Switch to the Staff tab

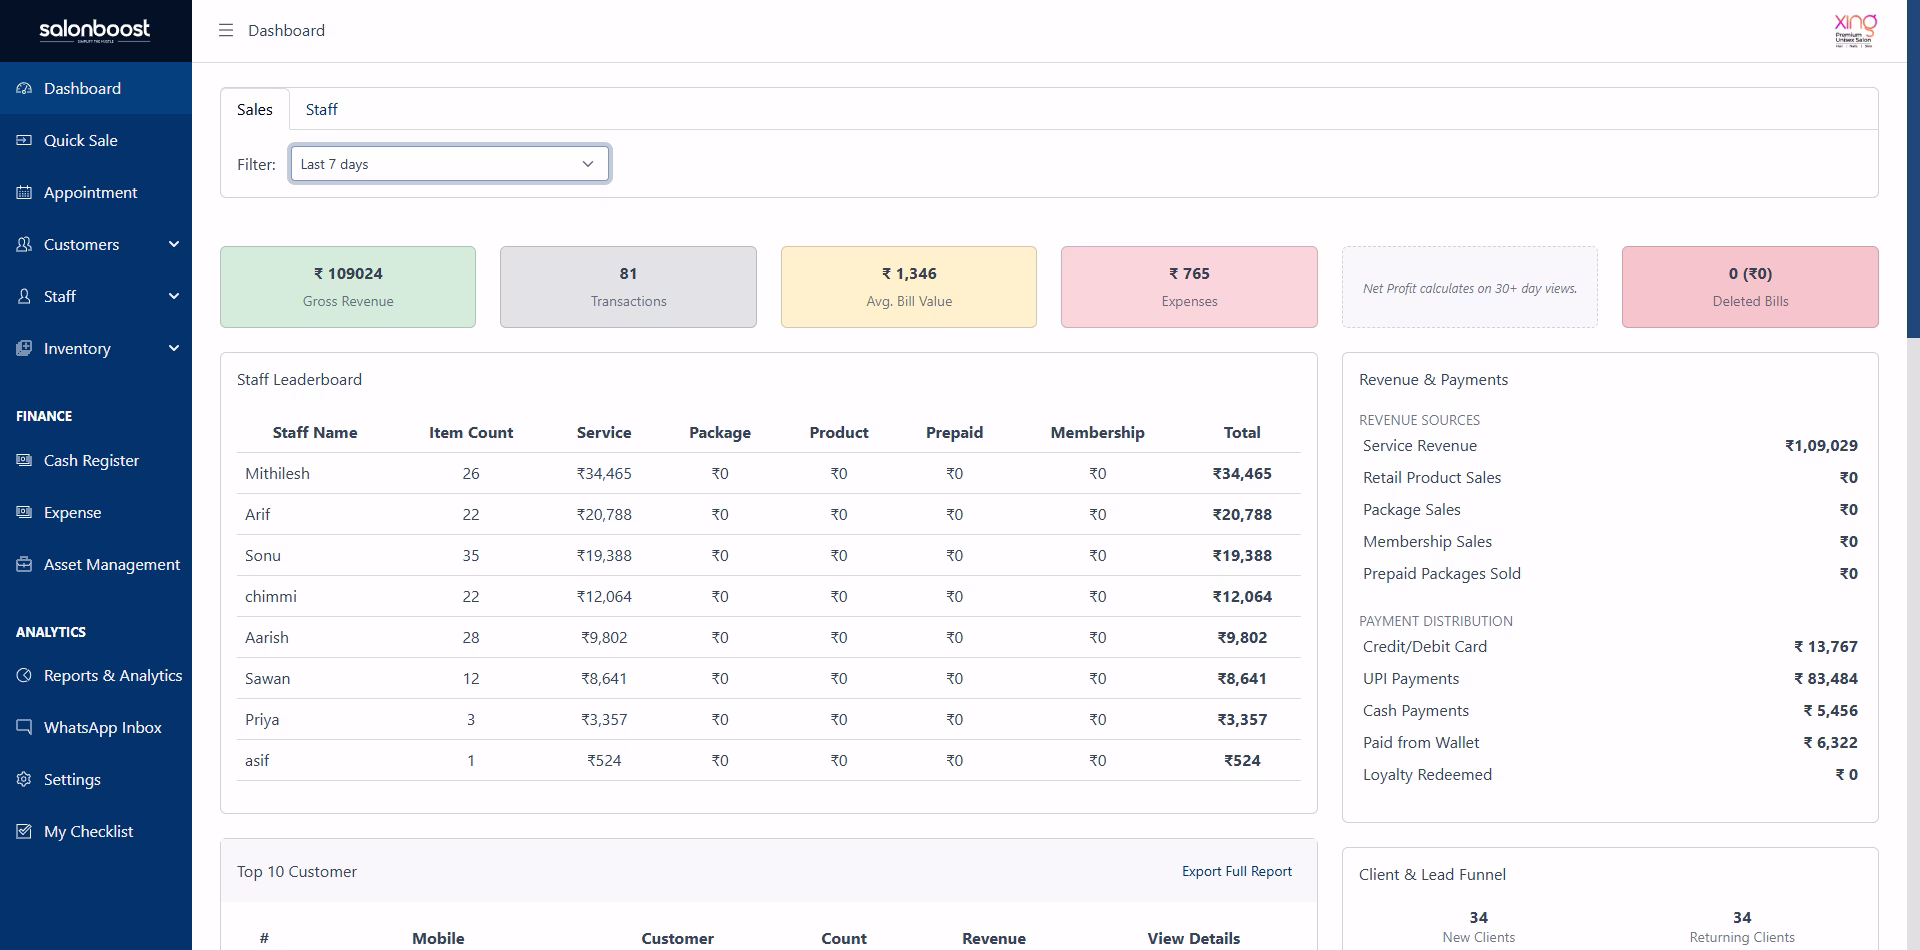click(x=321, y=109)
